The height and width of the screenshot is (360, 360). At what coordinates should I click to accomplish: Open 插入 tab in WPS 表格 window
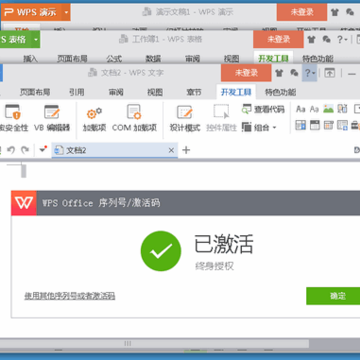30,59
